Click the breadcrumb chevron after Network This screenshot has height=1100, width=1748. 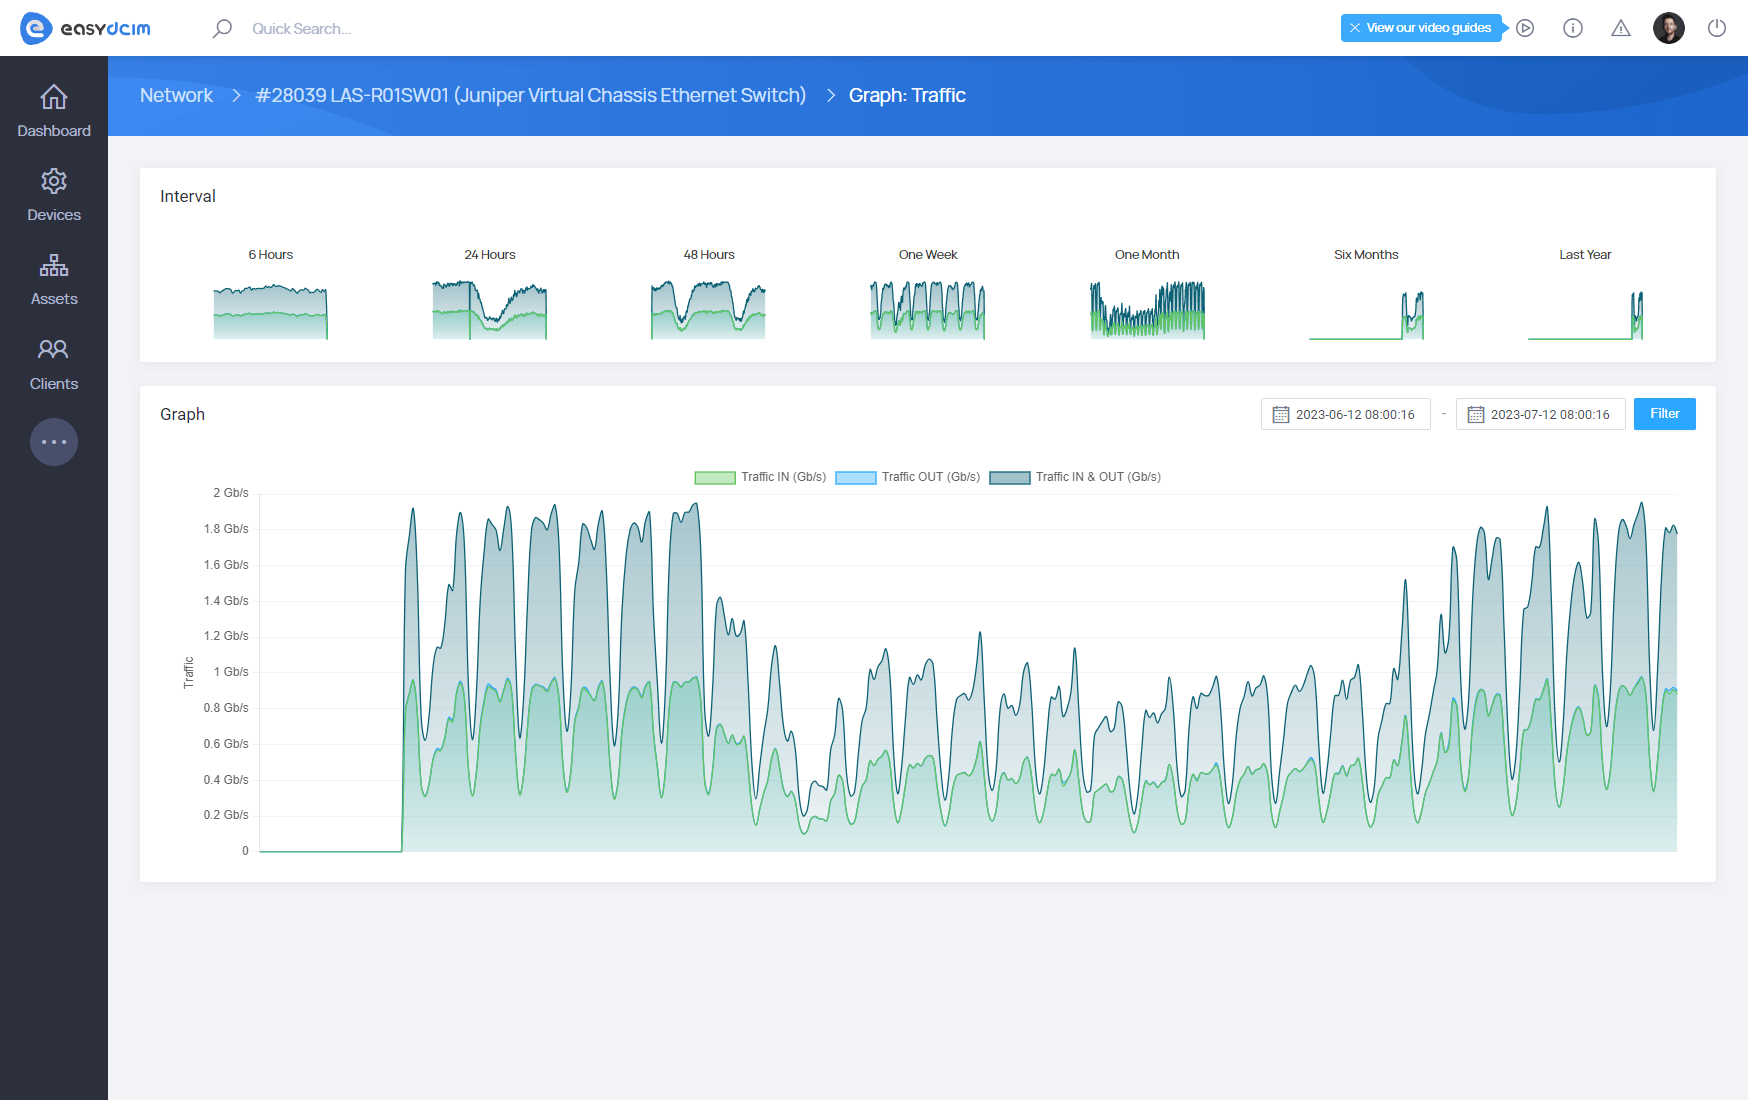[236, 95]
